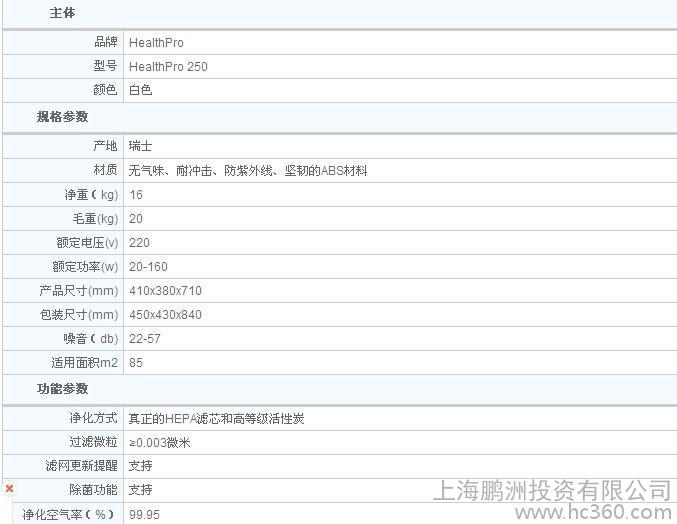Click the small red X icon

[9, 488]
